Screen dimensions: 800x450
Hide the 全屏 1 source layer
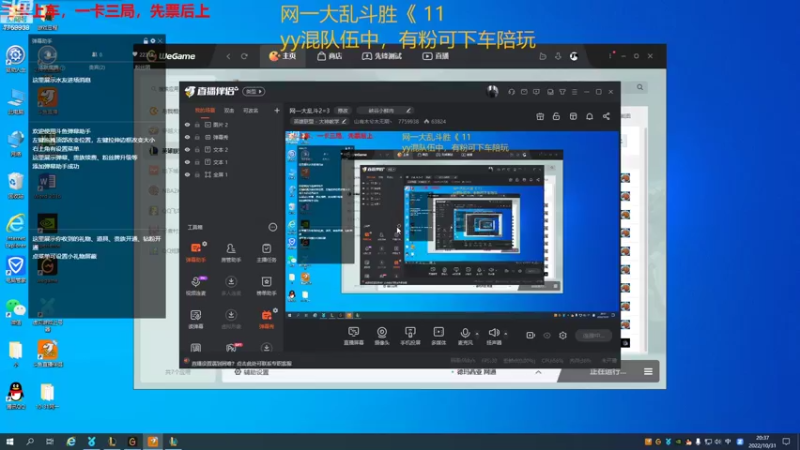click(187, 174)
